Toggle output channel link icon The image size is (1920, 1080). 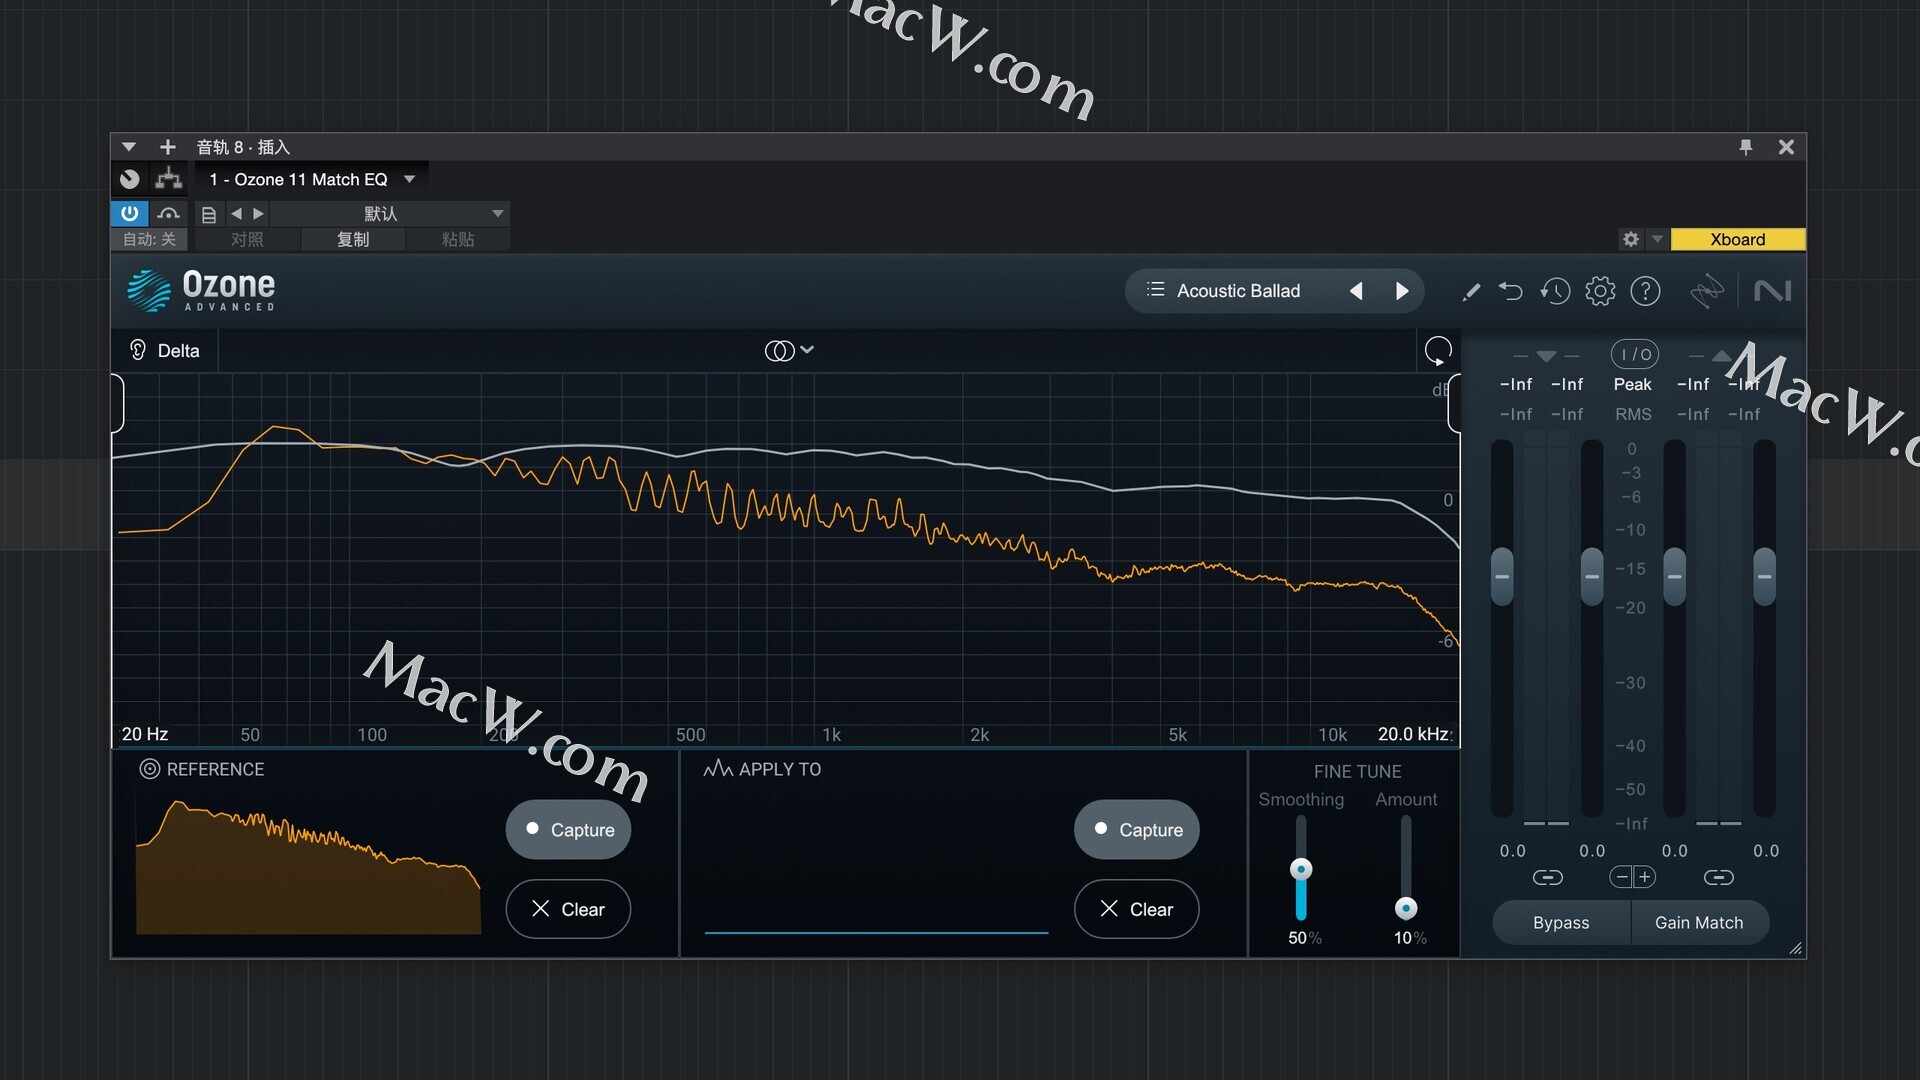[1719, 877]
